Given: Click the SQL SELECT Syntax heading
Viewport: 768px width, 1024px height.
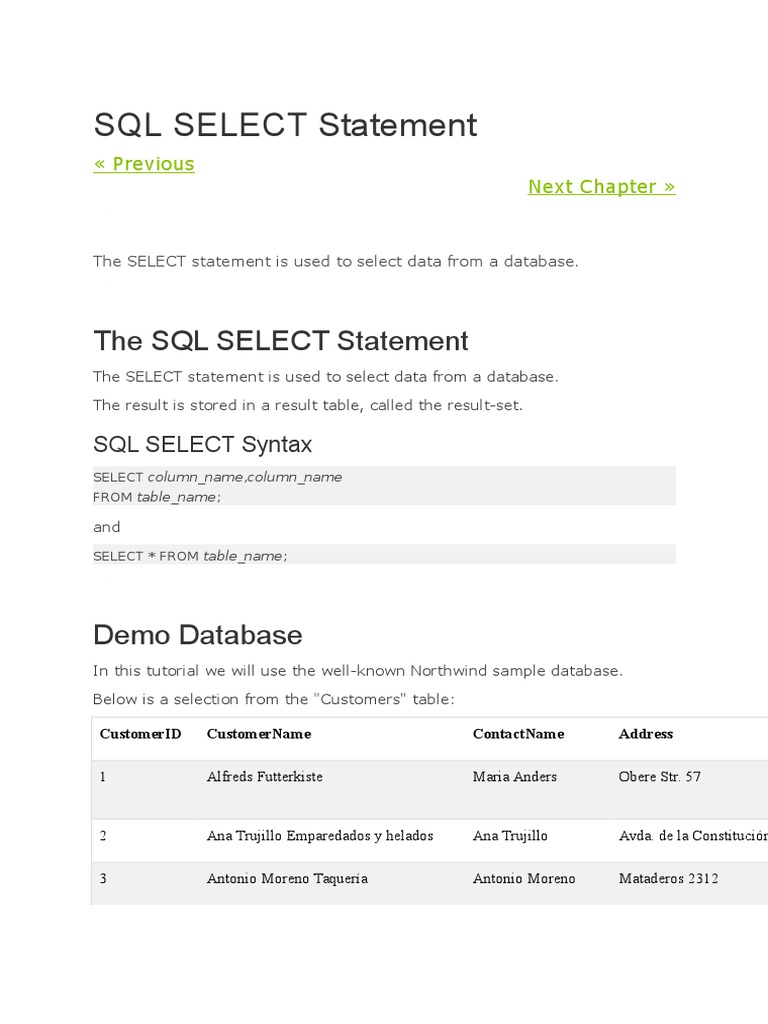Looking at the screenshot, I should coord(202,444).
